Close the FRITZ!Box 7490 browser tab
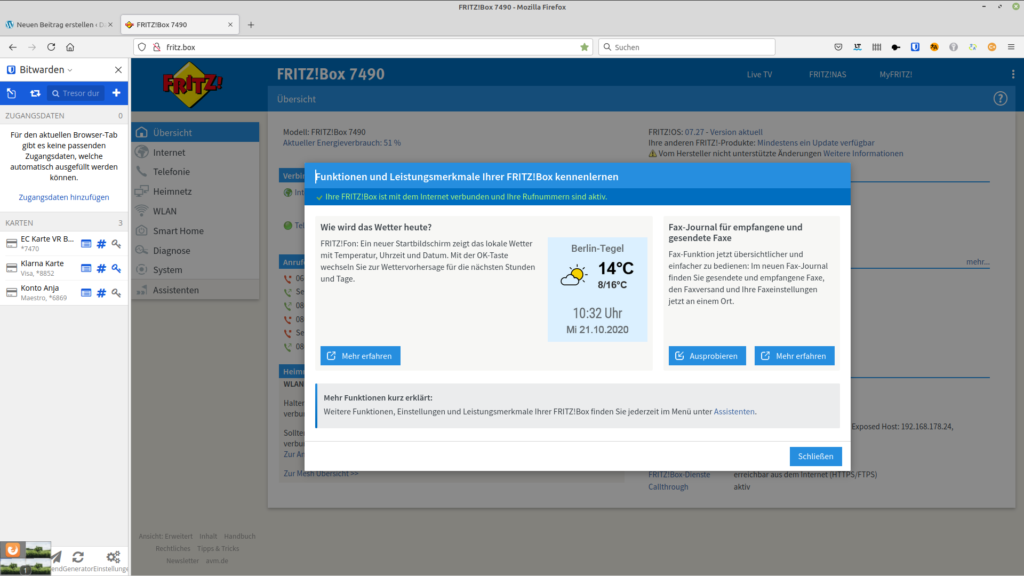The height and width of the screenshot is (576, 1024). coord(230,25)
